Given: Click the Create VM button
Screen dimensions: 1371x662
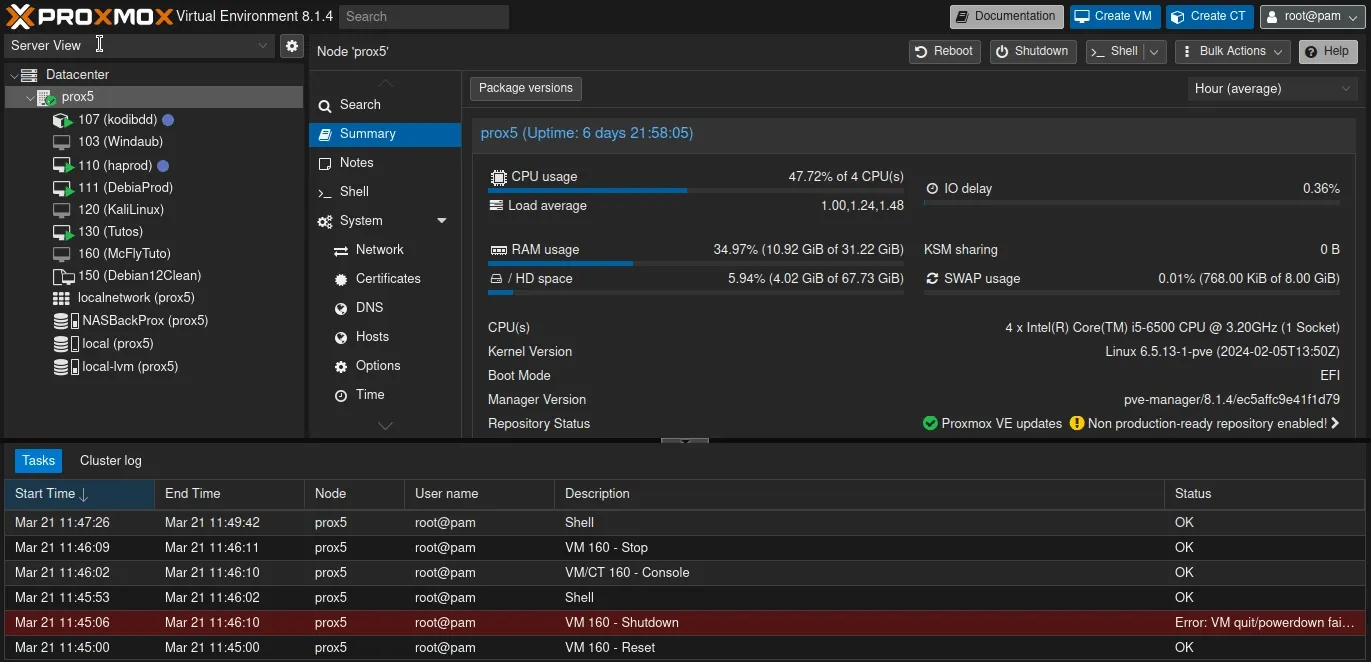Looking at the screenshot, I should [1114, 16].
